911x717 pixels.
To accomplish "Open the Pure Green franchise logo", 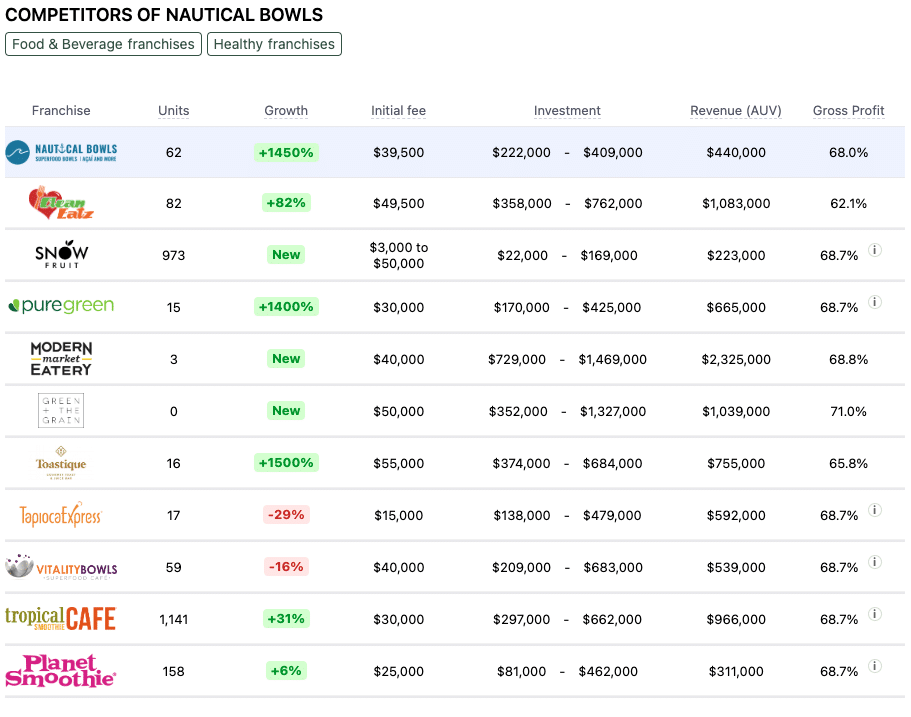I will point(61,306).
